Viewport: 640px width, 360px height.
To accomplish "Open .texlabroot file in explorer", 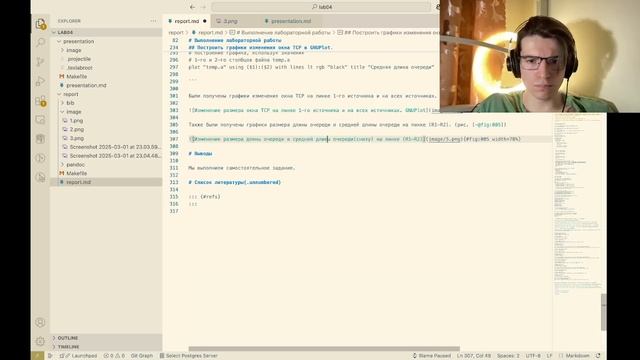I will (x=80, y=68).
